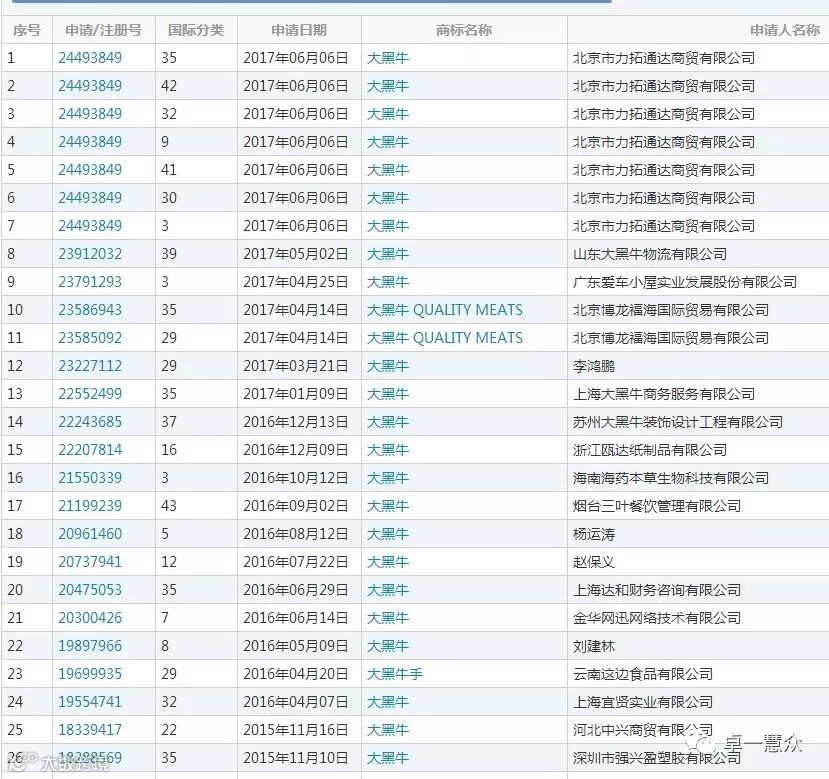Open registration number 22243685

90,422
